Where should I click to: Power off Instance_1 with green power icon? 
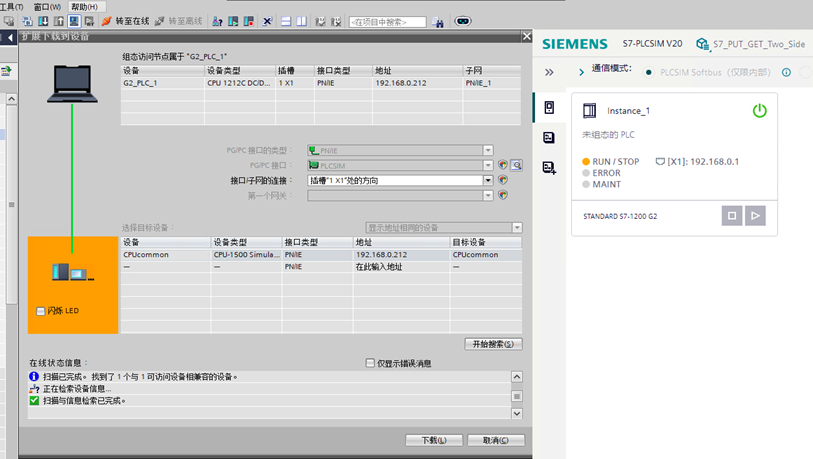click(759, 111)
